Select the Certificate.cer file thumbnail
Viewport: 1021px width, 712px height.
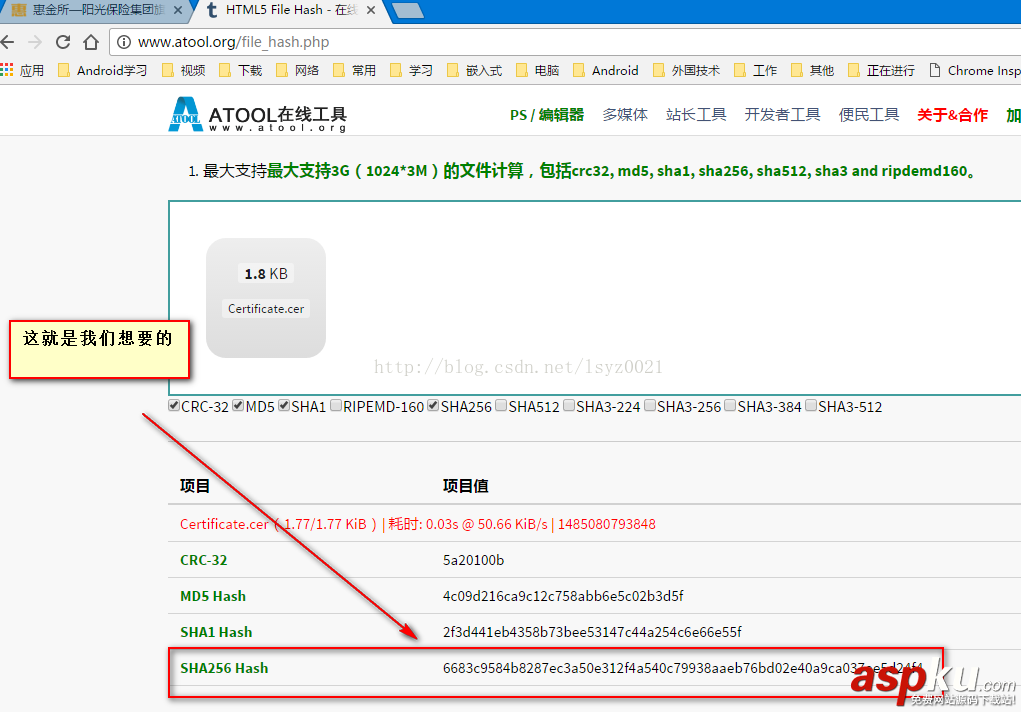click(265, 297)
